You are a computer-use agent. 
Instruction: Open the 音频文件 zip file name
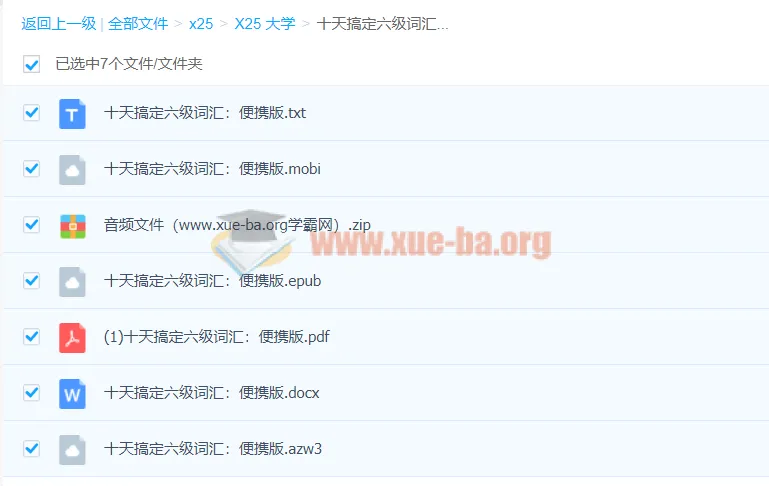coord(237,225)
